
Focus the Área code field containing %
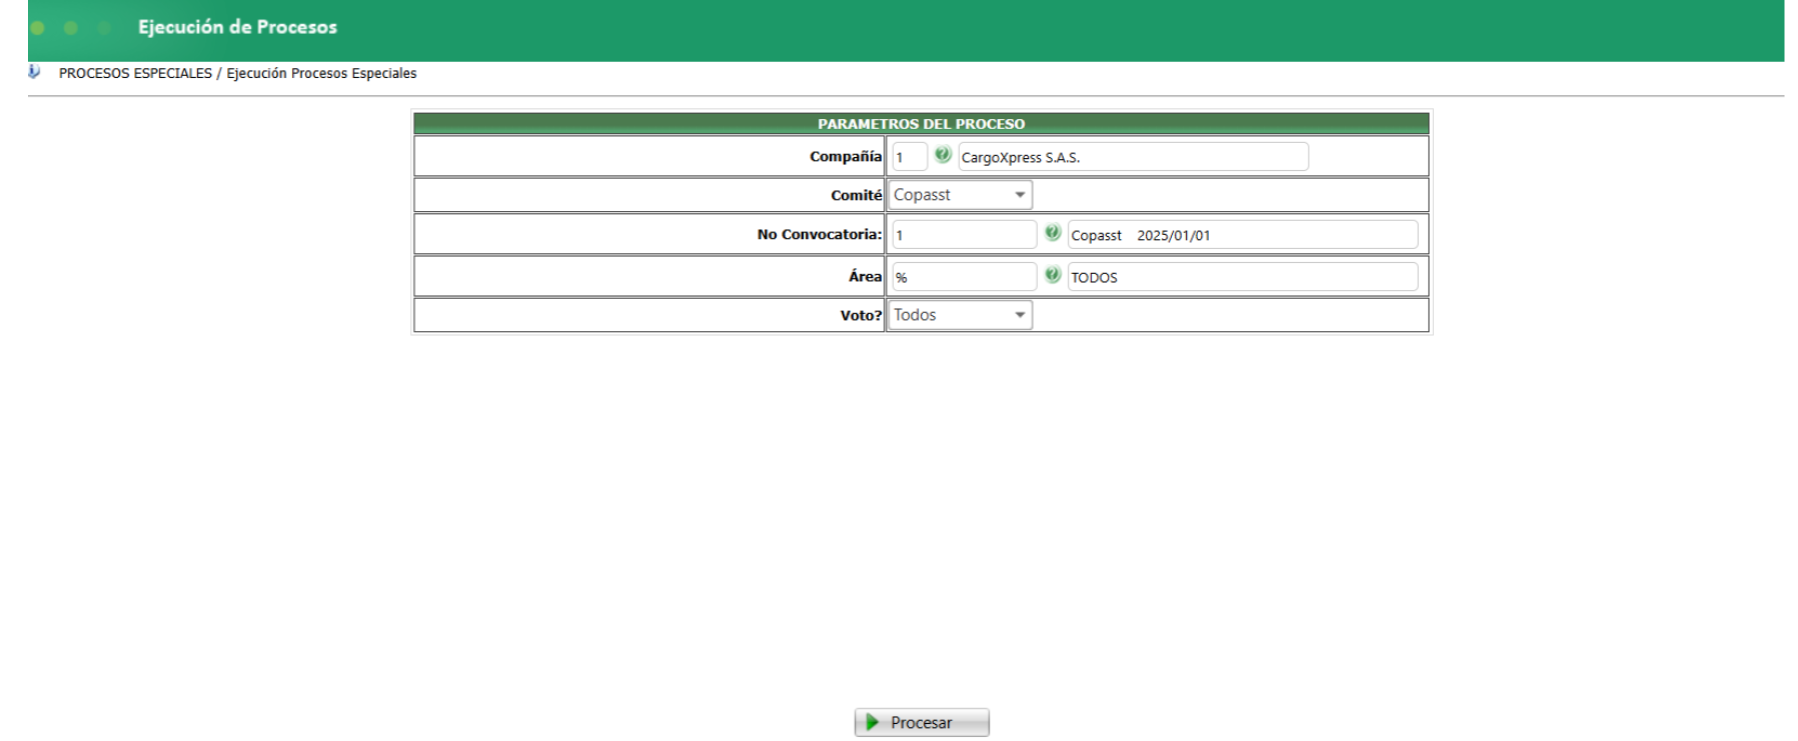pyautogui.click(x=964, y=277)
